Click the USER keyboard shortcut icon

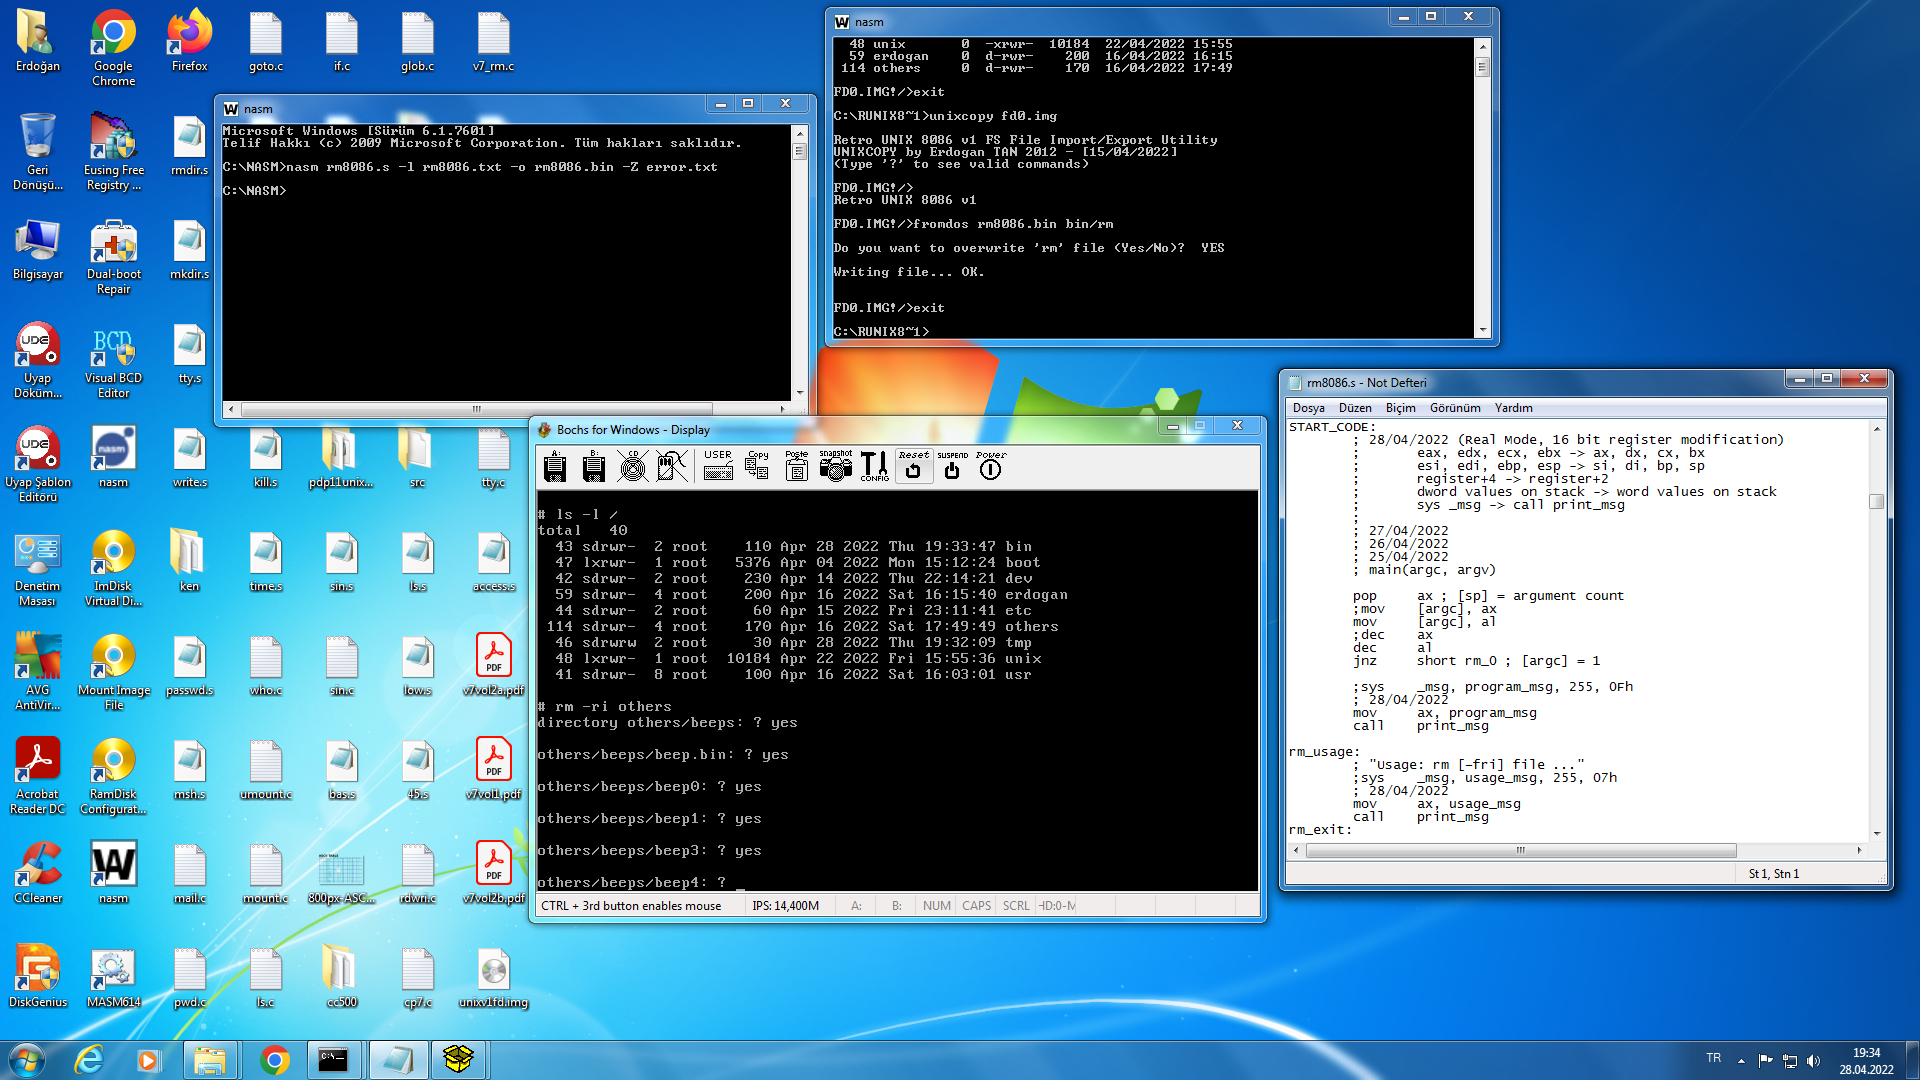click(718, 466)
